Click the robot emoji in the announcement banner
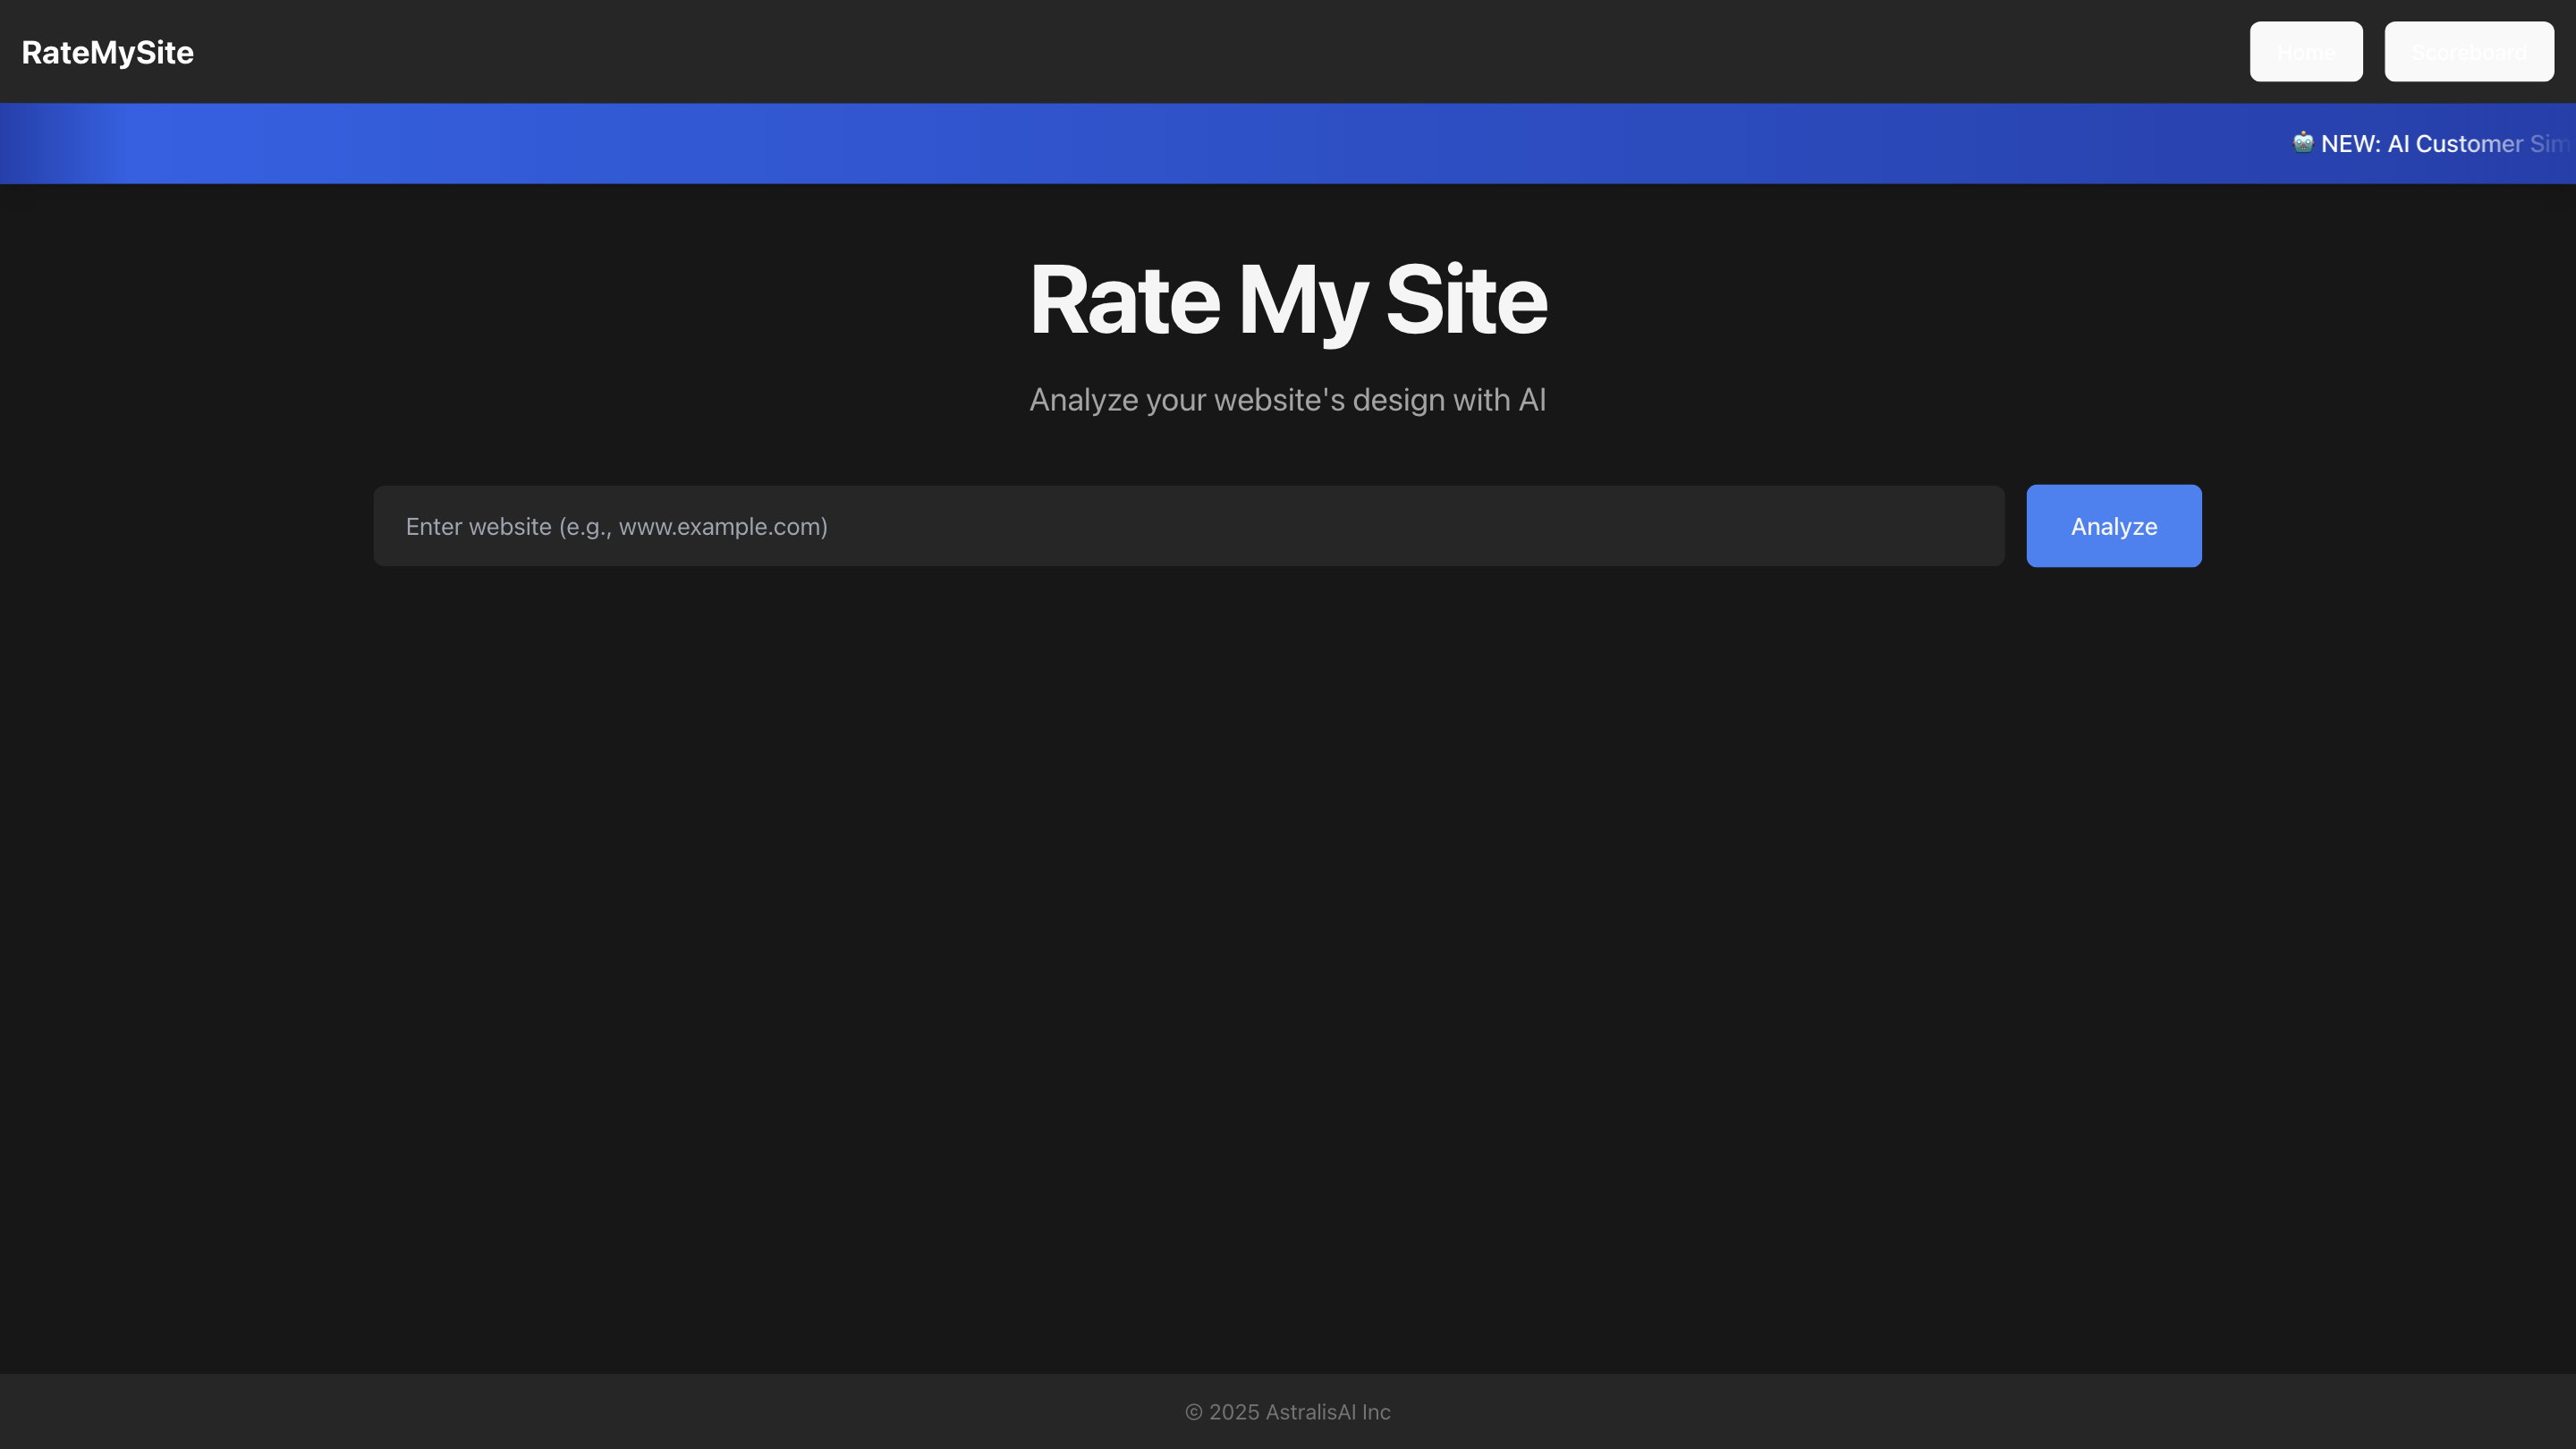This screenshot has width=2576, height=1449. (x=2303, y=143)
